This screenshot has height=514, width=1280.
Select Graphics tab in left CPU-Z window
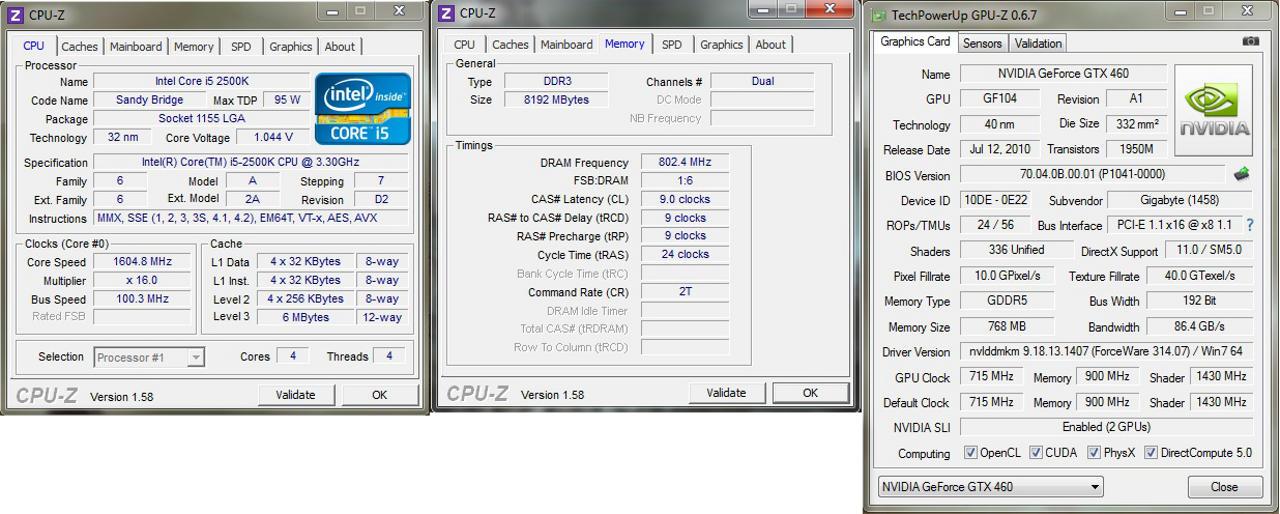click(x=291, y=46)
